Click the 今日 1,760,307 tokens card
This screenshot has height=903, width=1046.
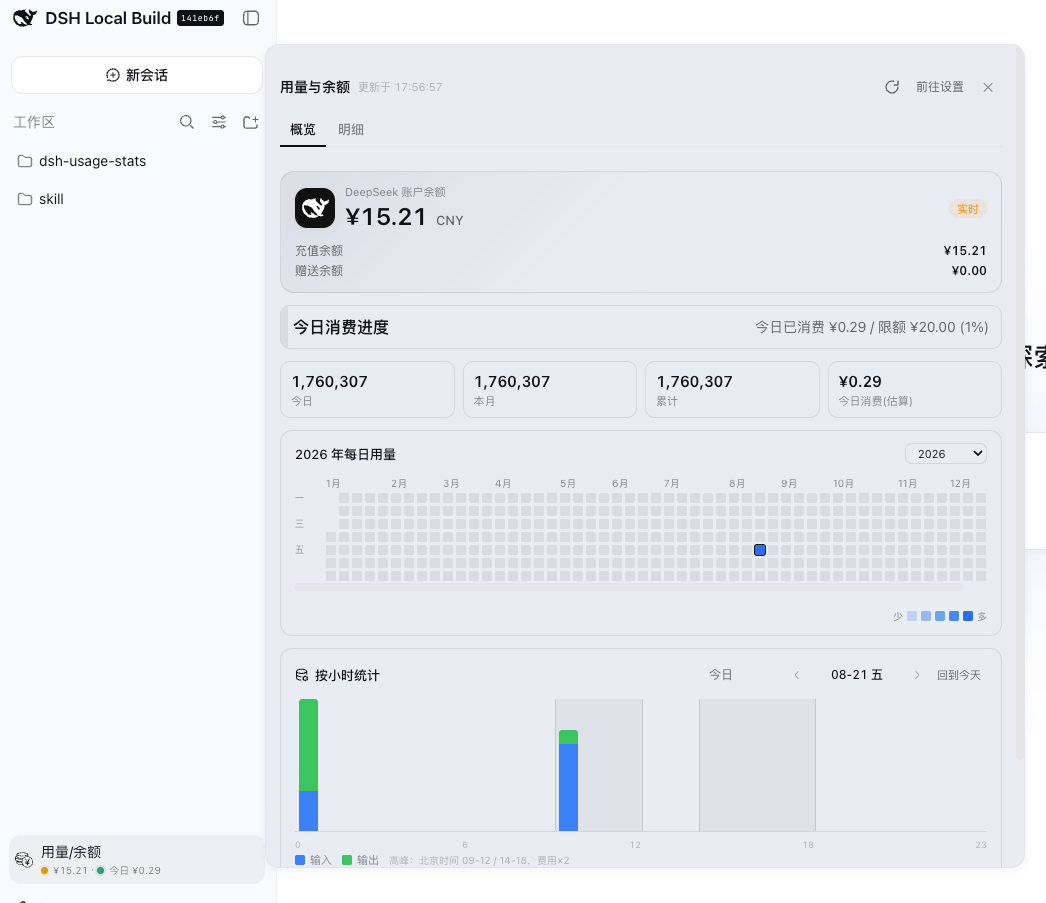[x=368, y=389]
